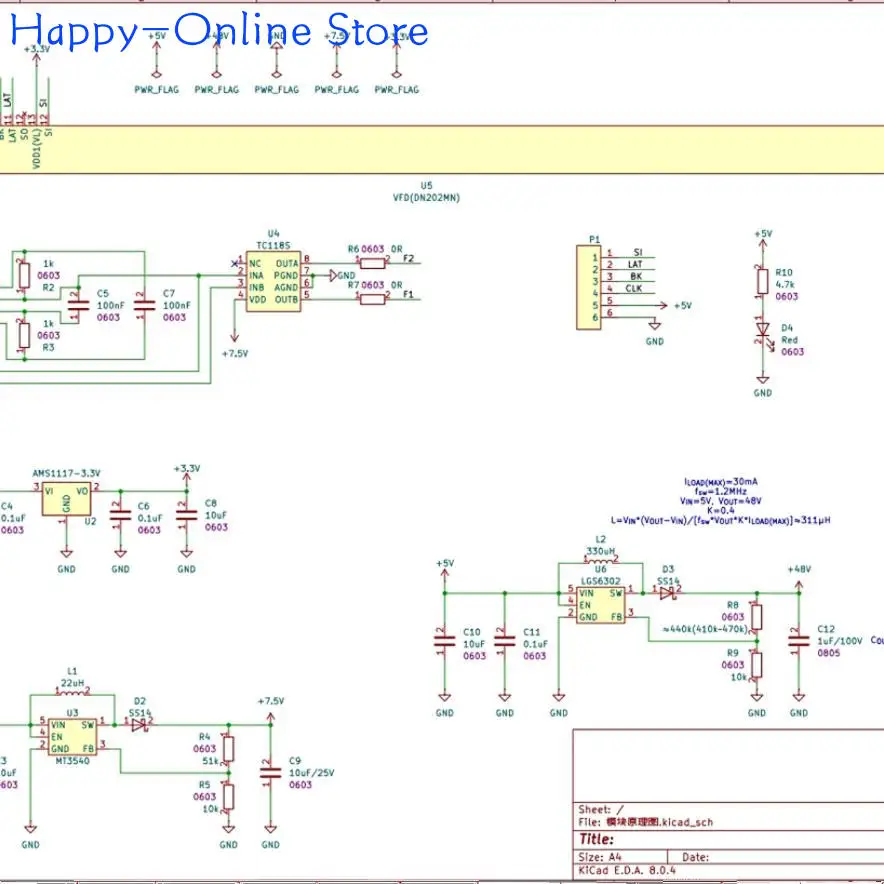Click the GND symbol below D4 LED

coord(763,386)
